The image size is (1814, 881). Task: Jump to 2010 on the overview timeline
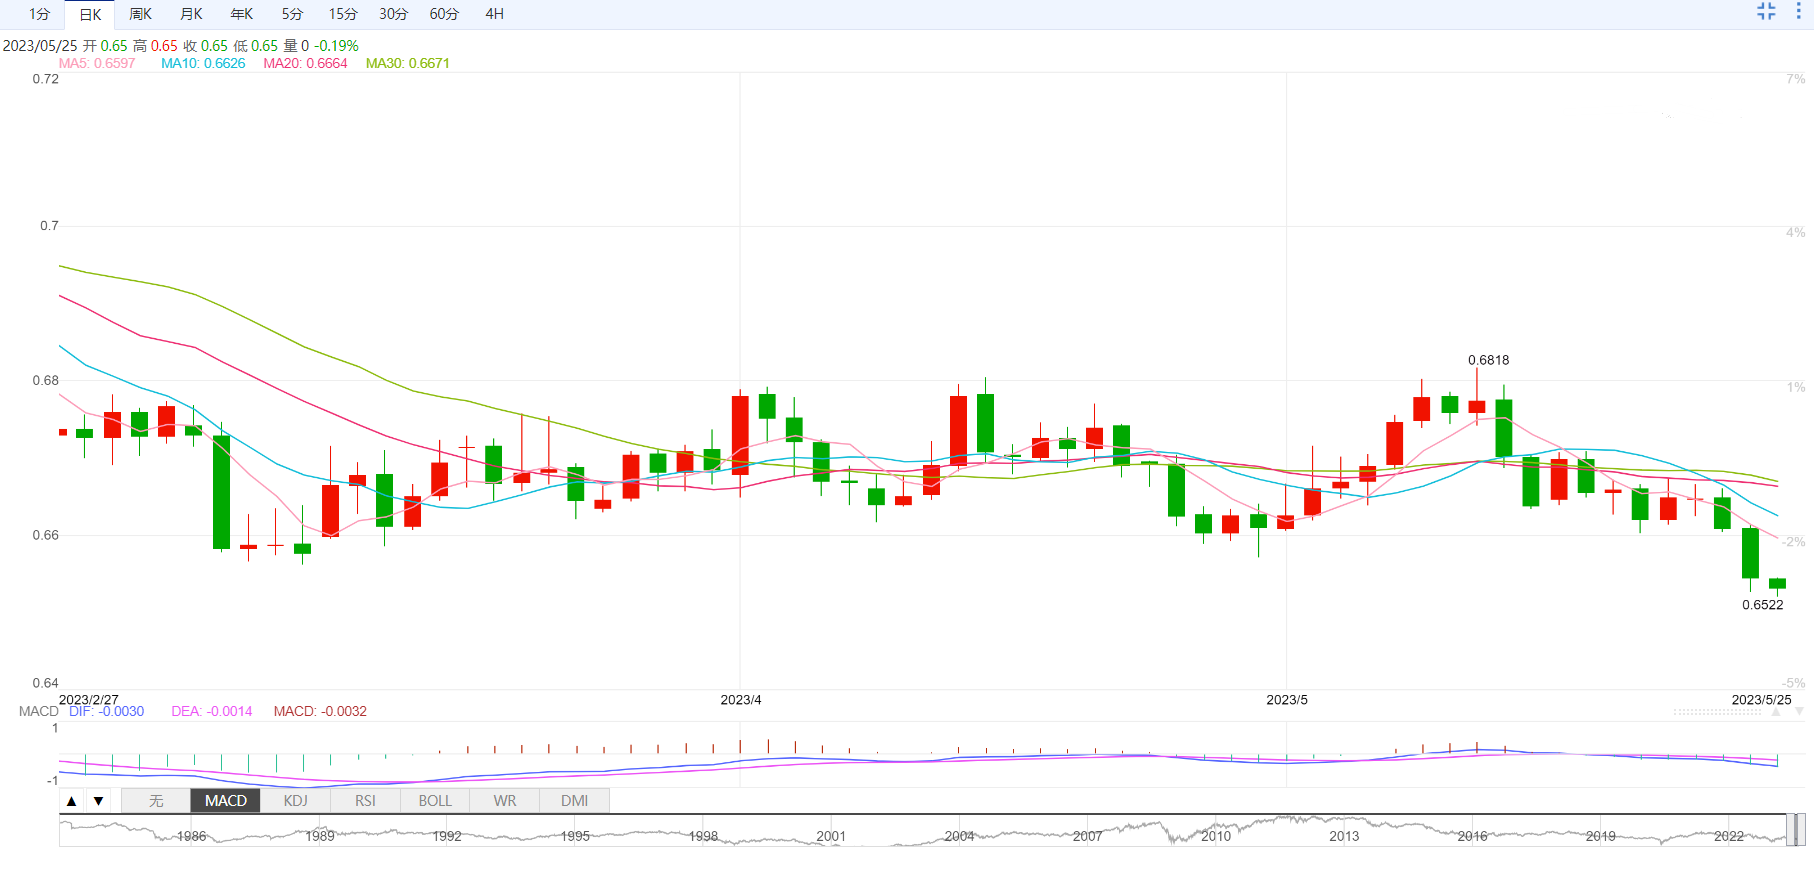click(1216, 836)
